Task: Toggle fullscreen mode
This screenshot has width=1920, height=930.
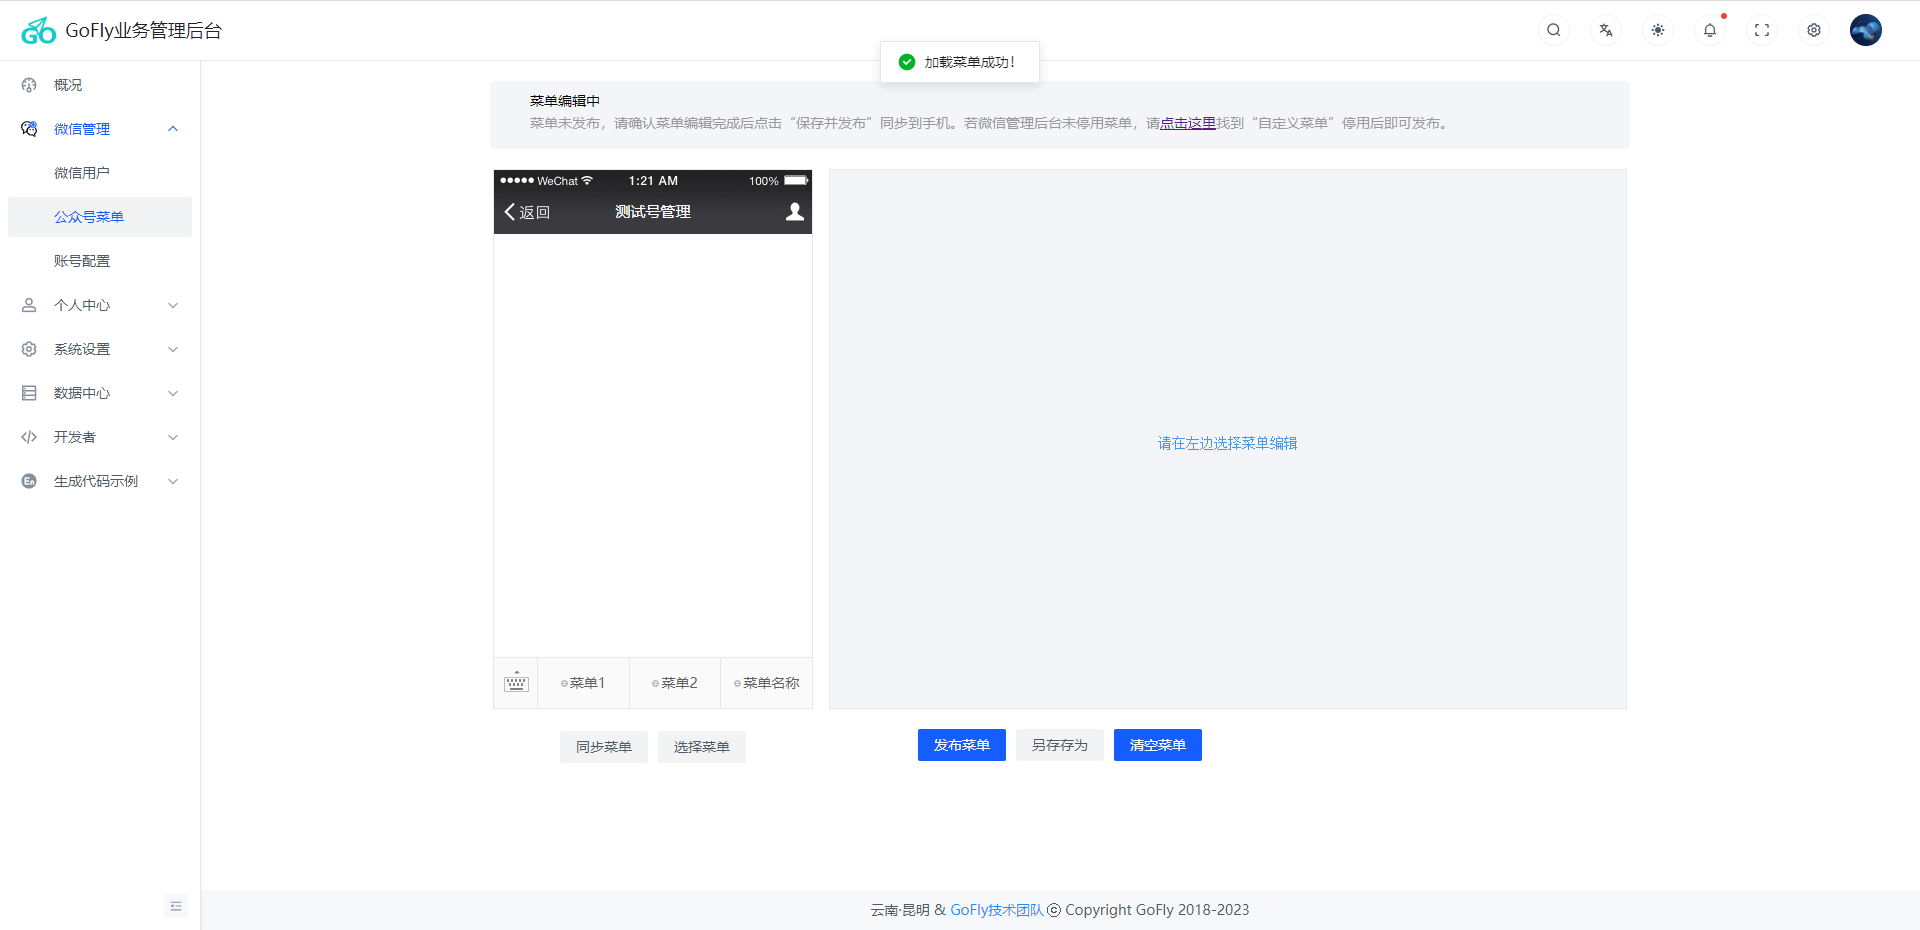Action: pos(1762,30)
